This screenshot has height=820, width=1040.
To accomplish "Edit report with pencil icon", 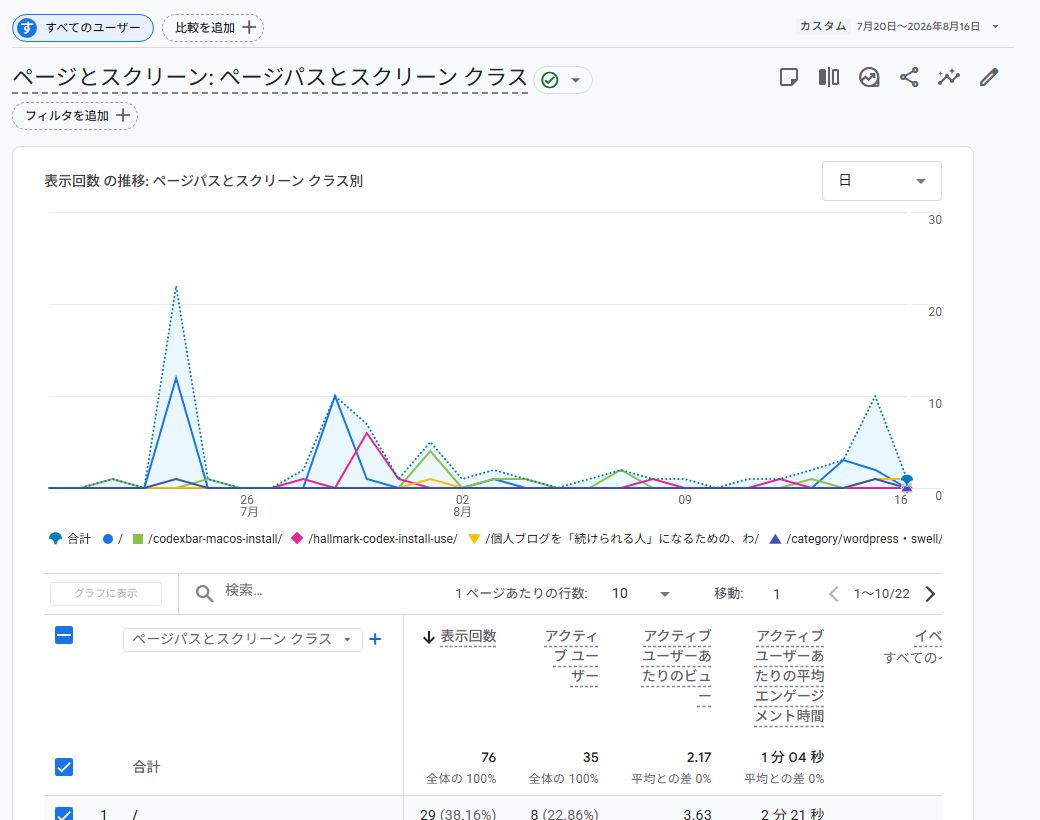I will (989, 78).
